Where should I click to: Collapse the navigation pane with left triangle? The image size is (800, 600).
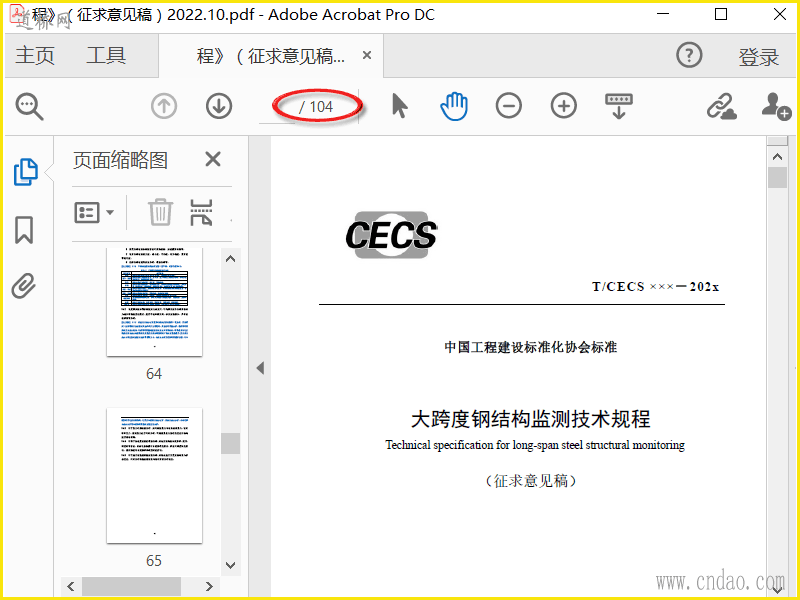[x=260, y=368]
